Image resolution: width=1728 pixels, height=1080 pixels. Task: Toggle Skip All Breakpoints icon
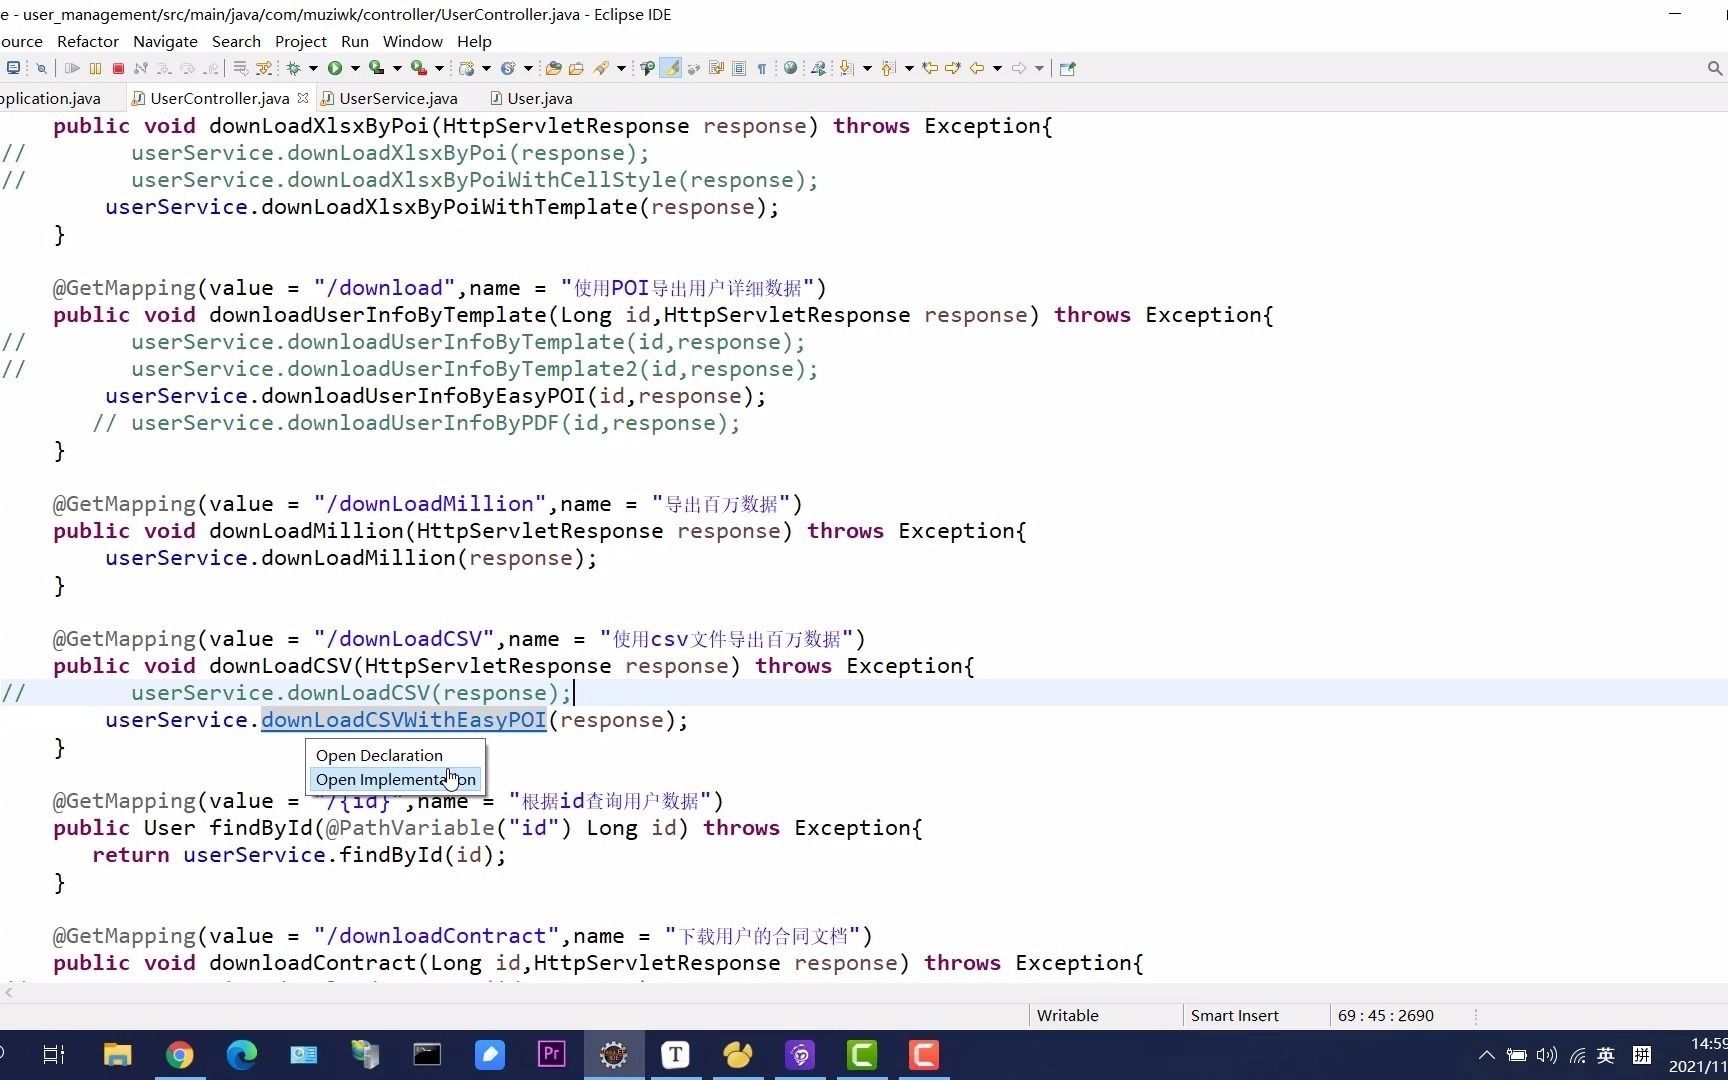(41, 68)
